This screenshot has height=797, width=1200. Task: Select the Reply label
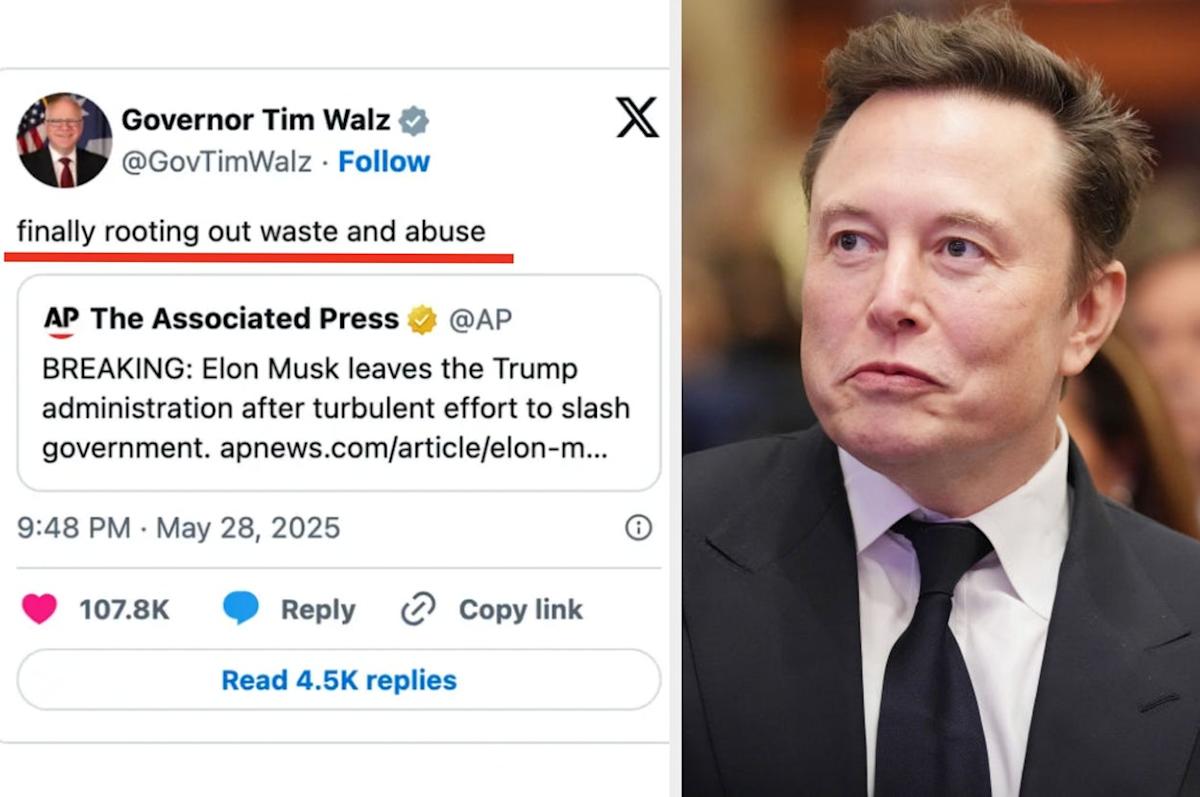click(318, 609)
